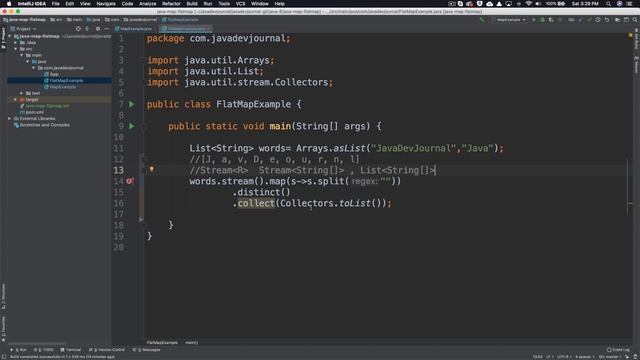Run the FlatMapExample class from gutter
This screenshot has width=640, height=360.
[131, 104]
